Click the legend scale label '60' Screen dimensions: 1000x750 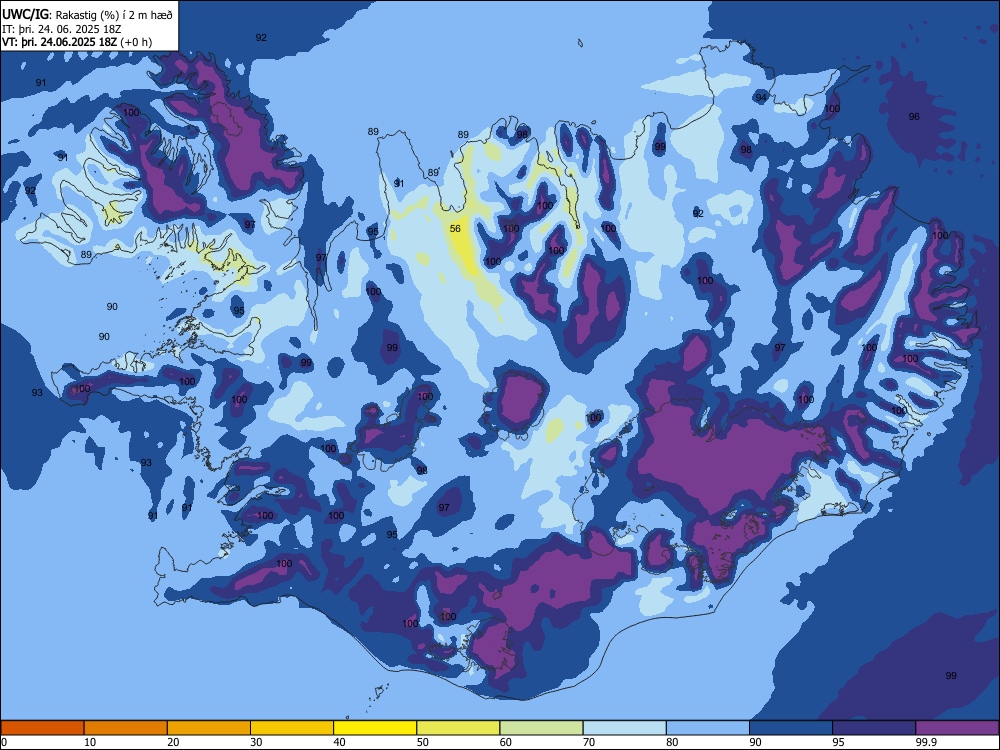[x=506, y=742]
